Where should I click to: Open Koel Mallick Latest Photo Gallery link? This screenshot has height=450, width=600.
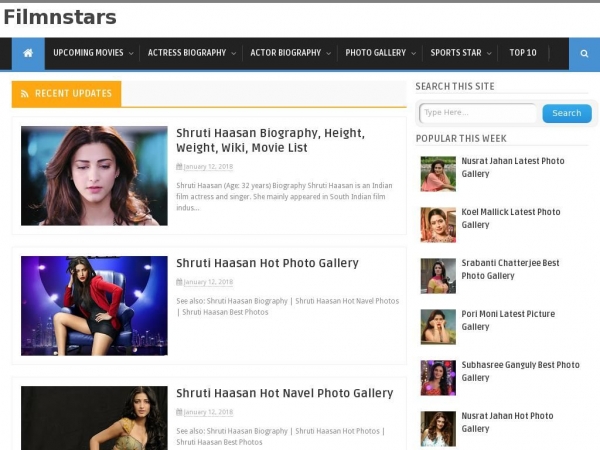coord(511,218)
